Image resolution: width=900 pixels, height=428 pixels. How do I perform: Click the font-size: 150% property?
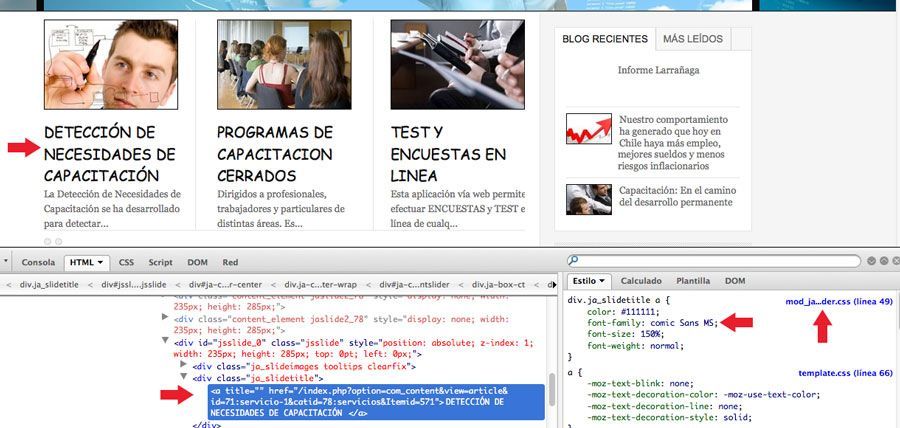[625, 334]
